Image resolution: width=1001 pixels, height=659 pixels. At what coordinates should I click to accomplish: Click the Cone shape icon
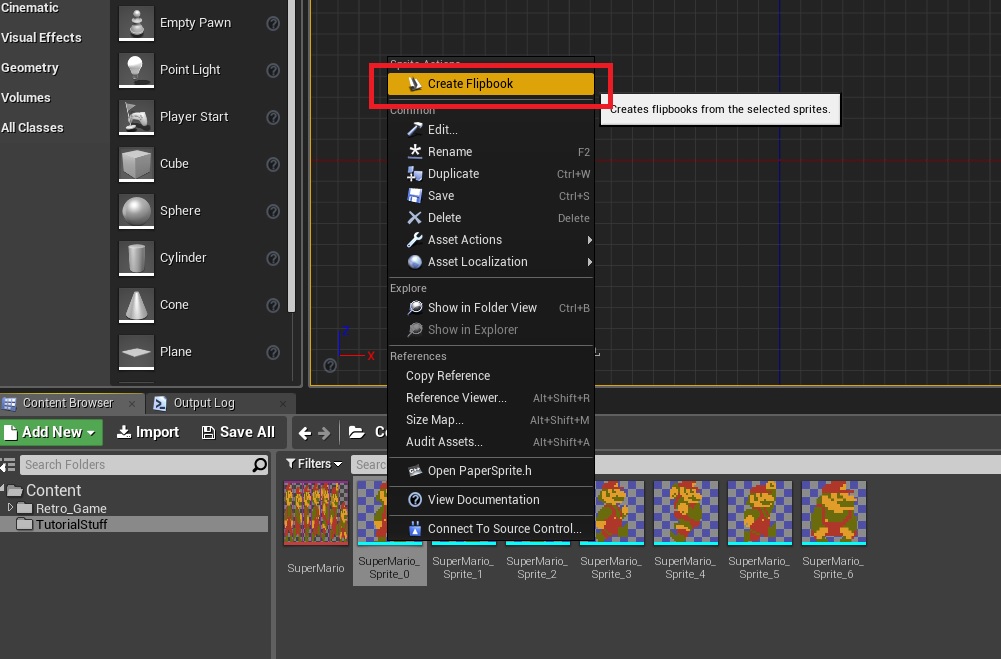tap(135, 305)
